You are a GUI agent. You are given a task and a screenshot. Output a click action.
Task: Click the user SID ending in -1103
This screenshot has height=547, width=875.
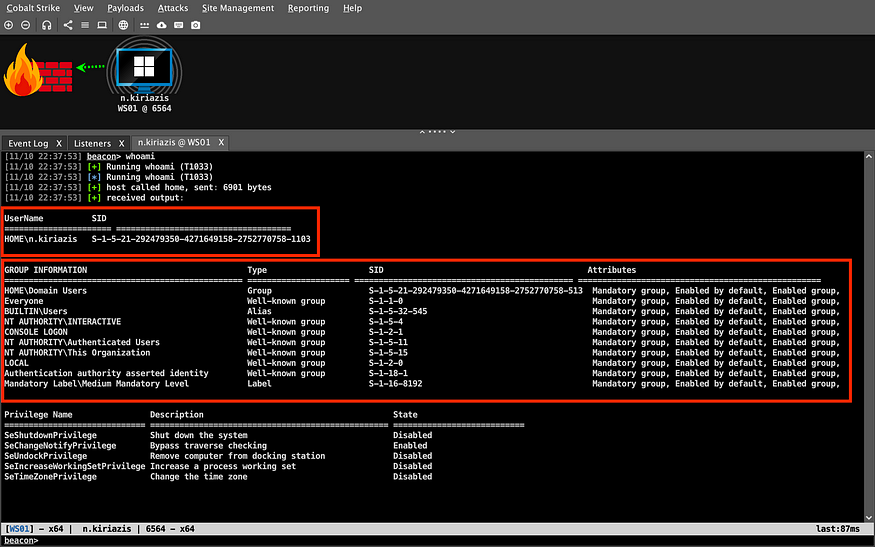[x=201, y=239]
